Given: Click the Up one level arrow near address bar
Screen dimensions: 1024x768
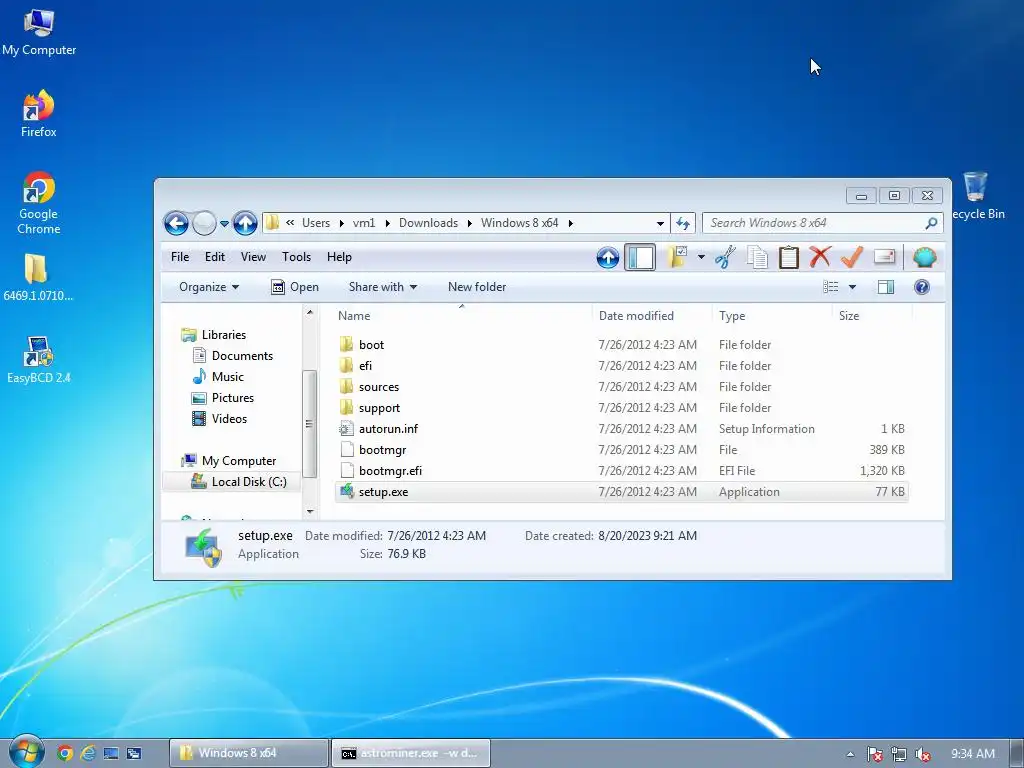Looking at the screenshot, I should pyautogui.click(x=245, y=223).
